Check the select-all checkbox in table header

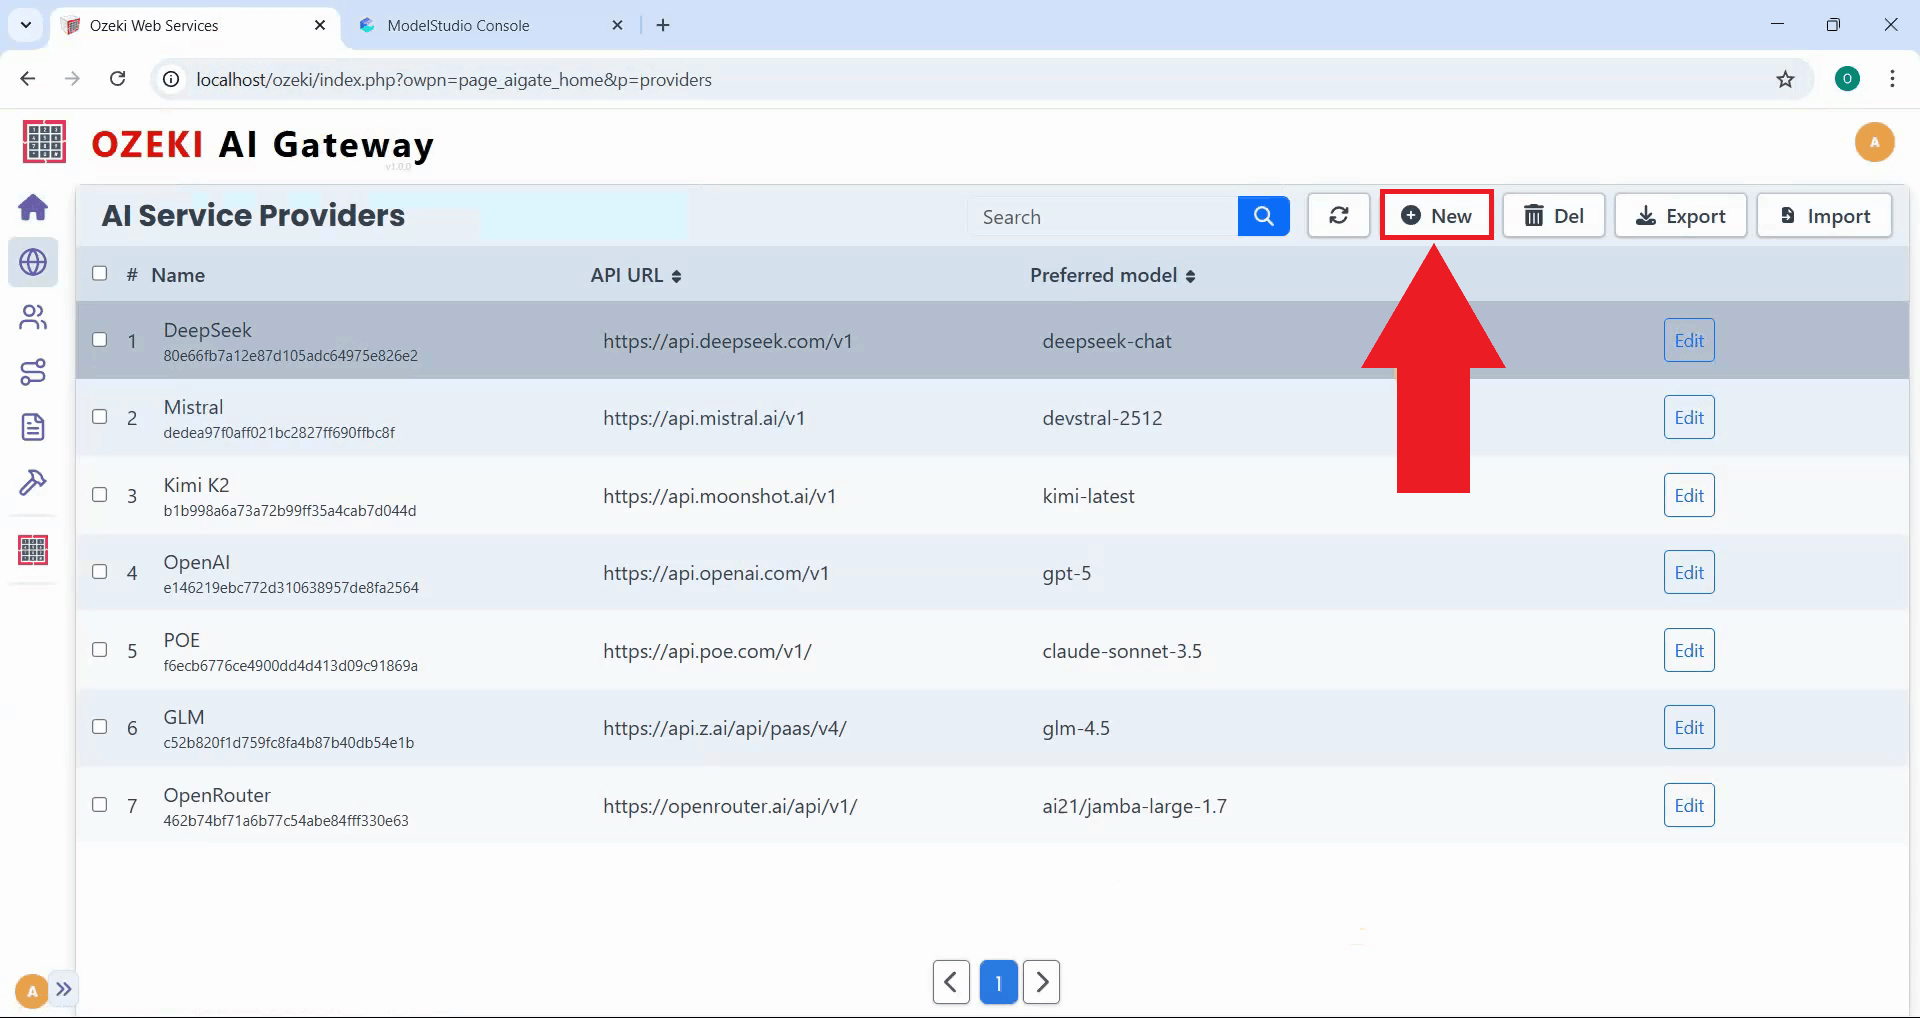click(99, 272)
